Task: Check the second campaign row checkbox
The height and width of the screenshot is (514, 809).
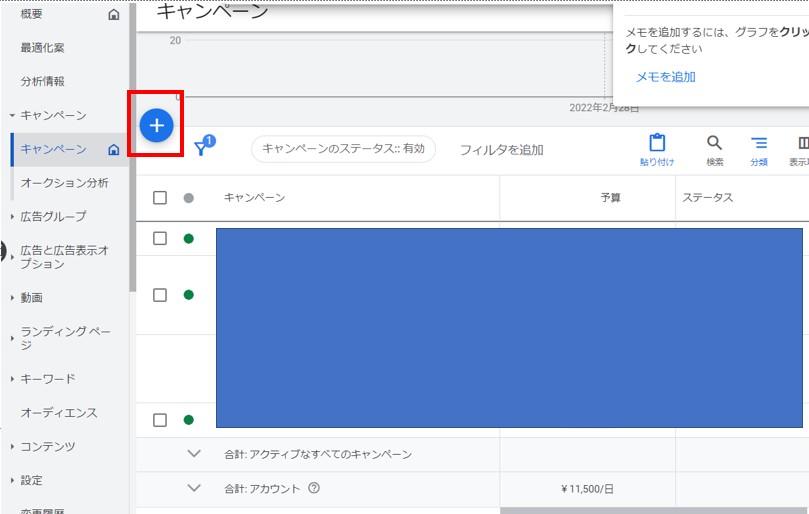Action: 160,295
